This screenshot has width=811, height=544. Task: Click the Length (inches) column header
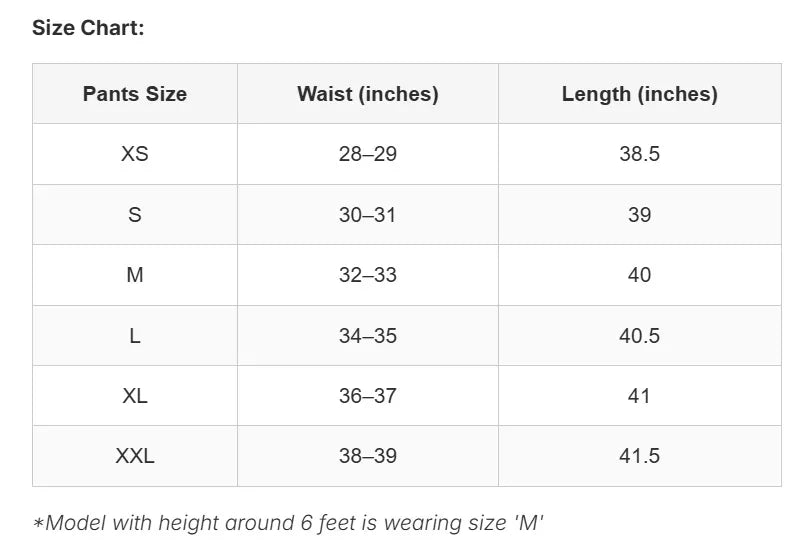pos(640,94)
